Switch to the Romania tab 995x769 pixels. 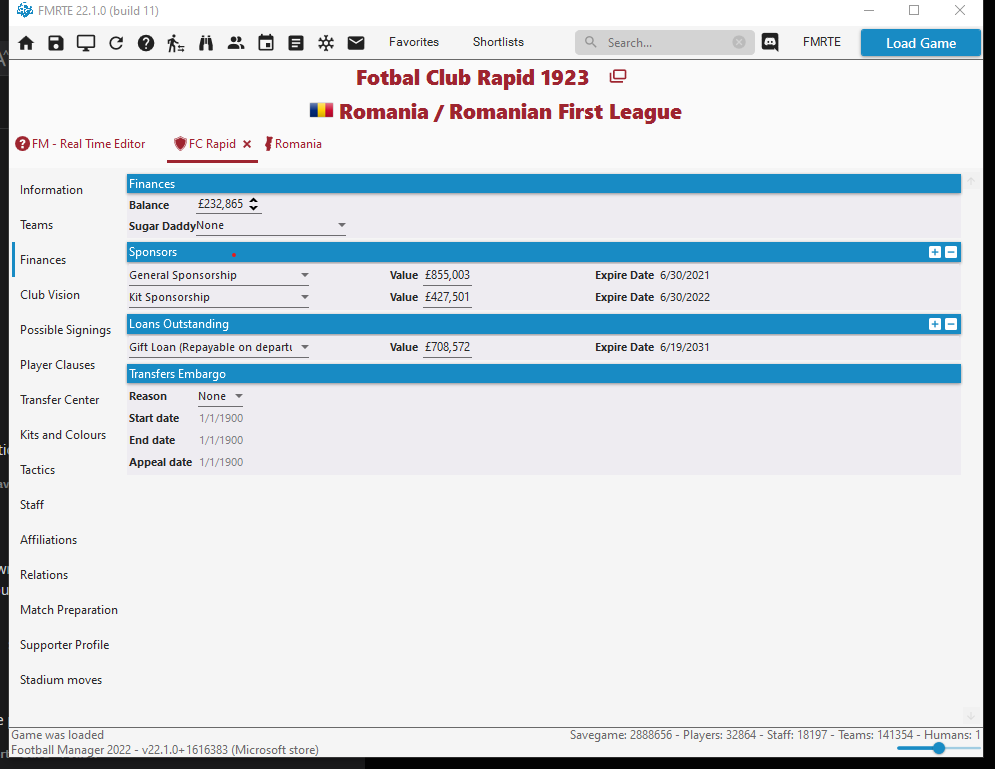pos(293,144)
